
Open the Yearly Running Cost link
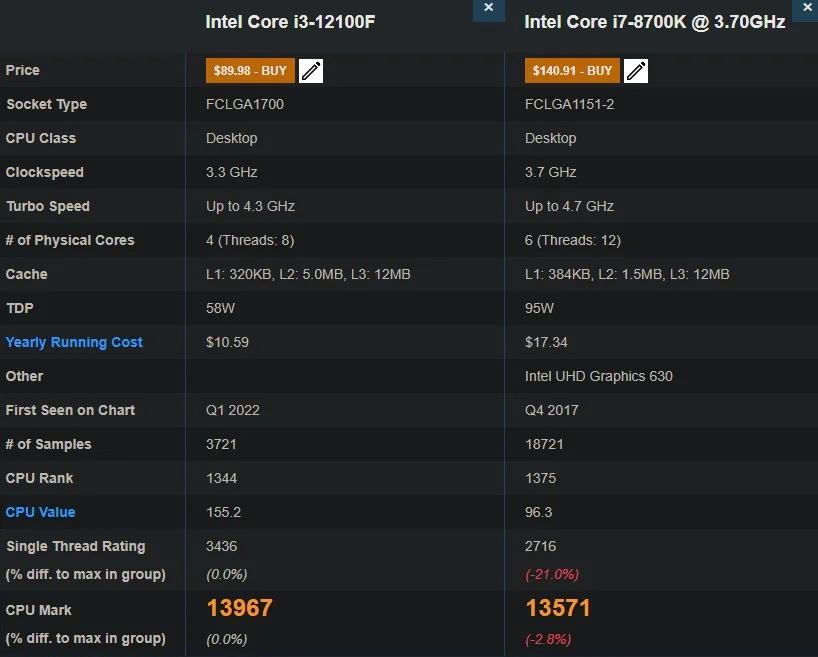(74, 342)
